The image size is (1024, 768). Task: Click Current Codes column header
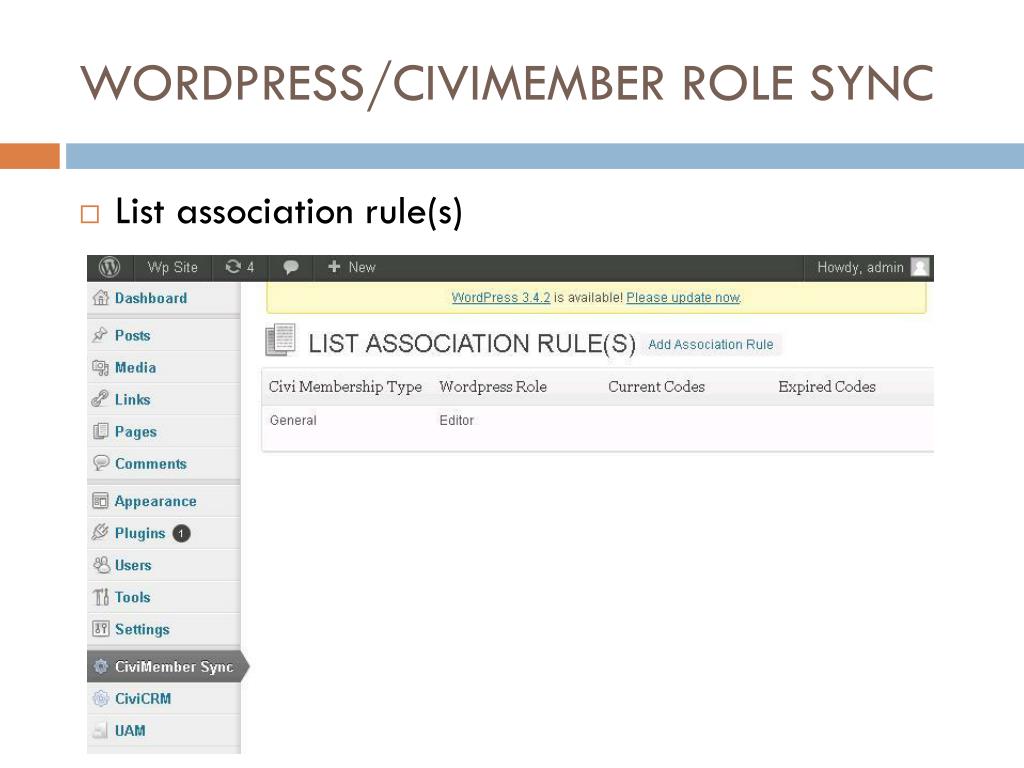pyautogui.click(x=656, y=387)
